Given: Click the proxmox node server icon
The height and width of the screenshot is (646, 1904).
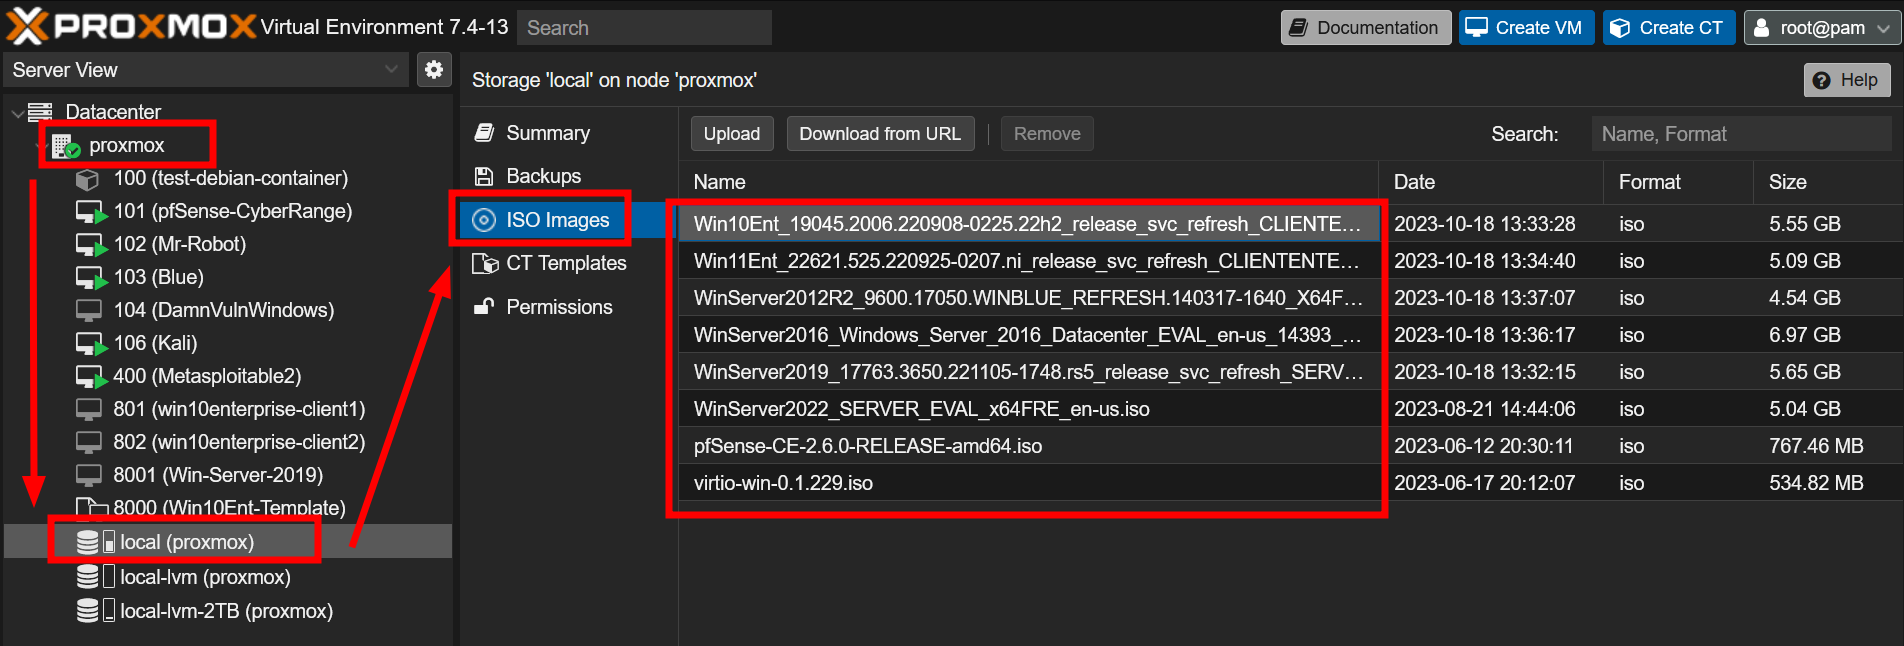Looking at the screenshot, I should [x=66, y=146].
